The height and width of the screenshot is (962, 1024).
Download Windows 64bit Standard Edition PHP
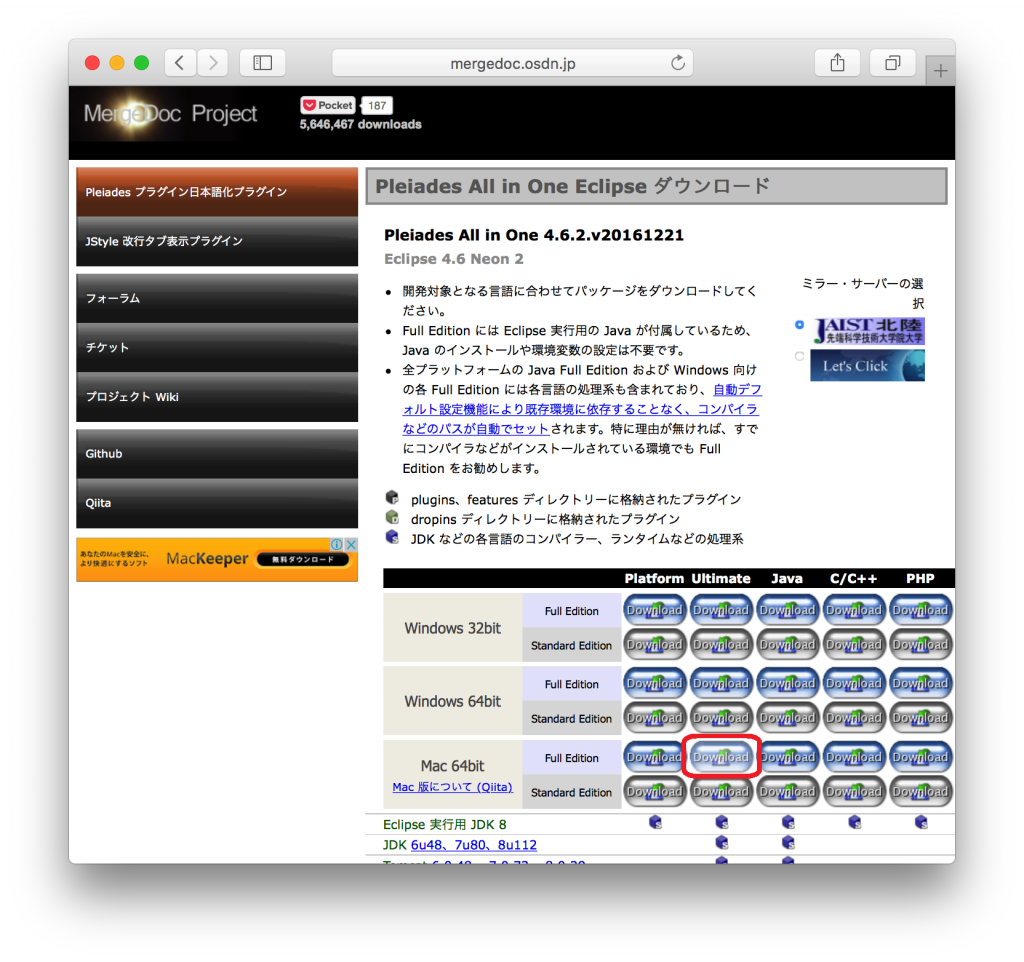click(921, 718)
